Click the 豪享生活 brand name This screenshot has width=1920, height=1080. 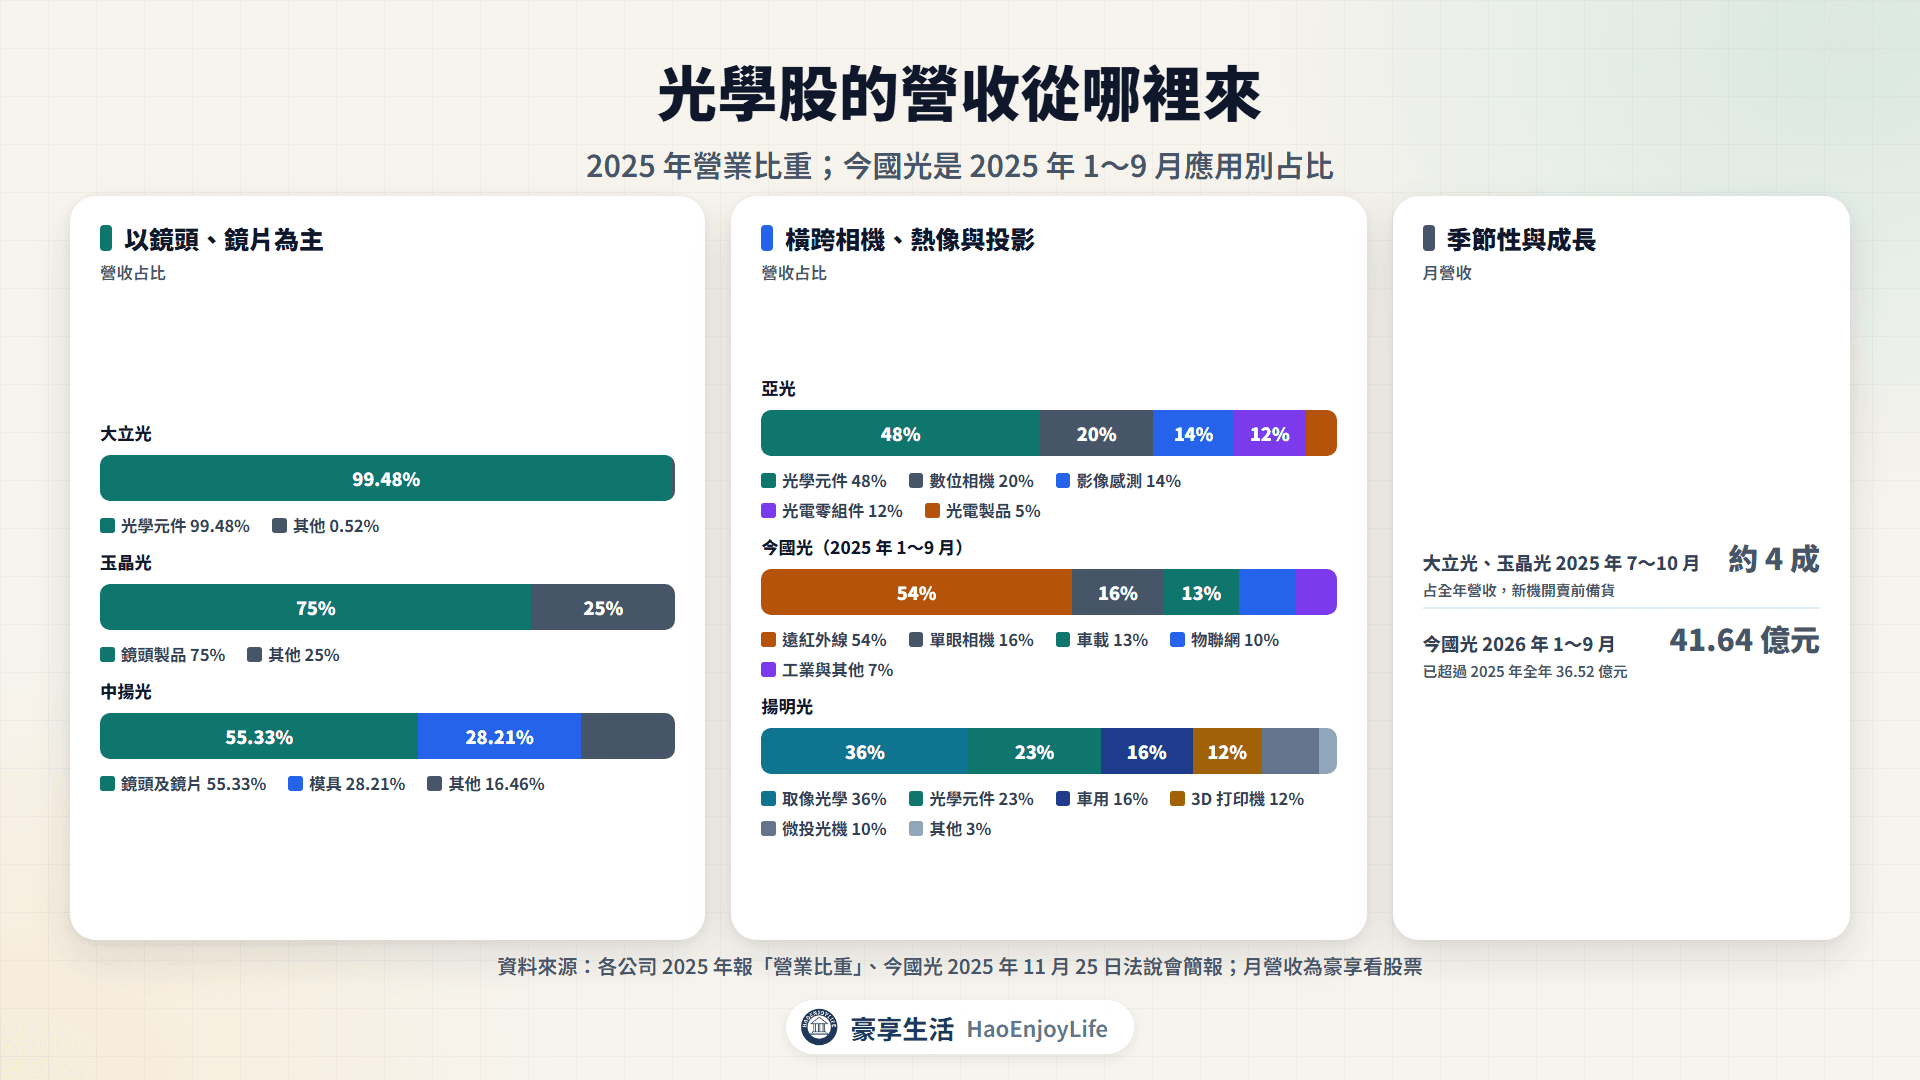(902, 1029)
